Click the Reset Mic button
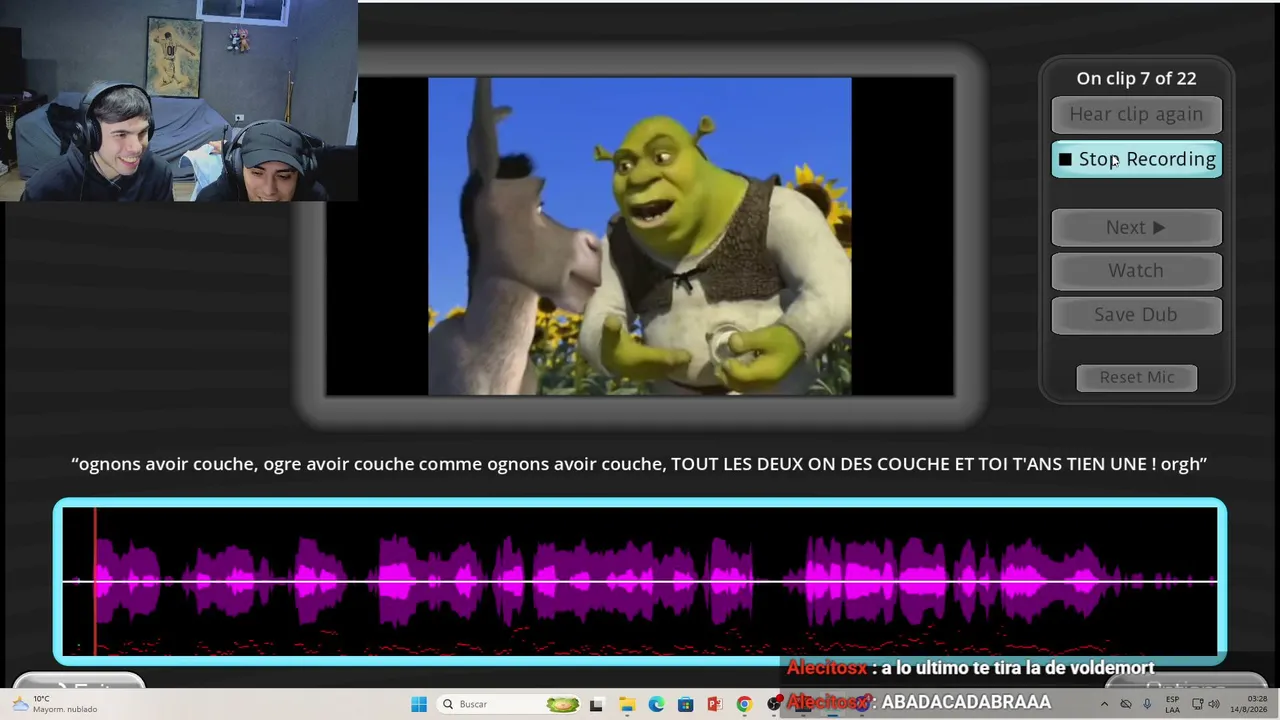This screenshot has height=720, width=1280. pos(1137,377)
